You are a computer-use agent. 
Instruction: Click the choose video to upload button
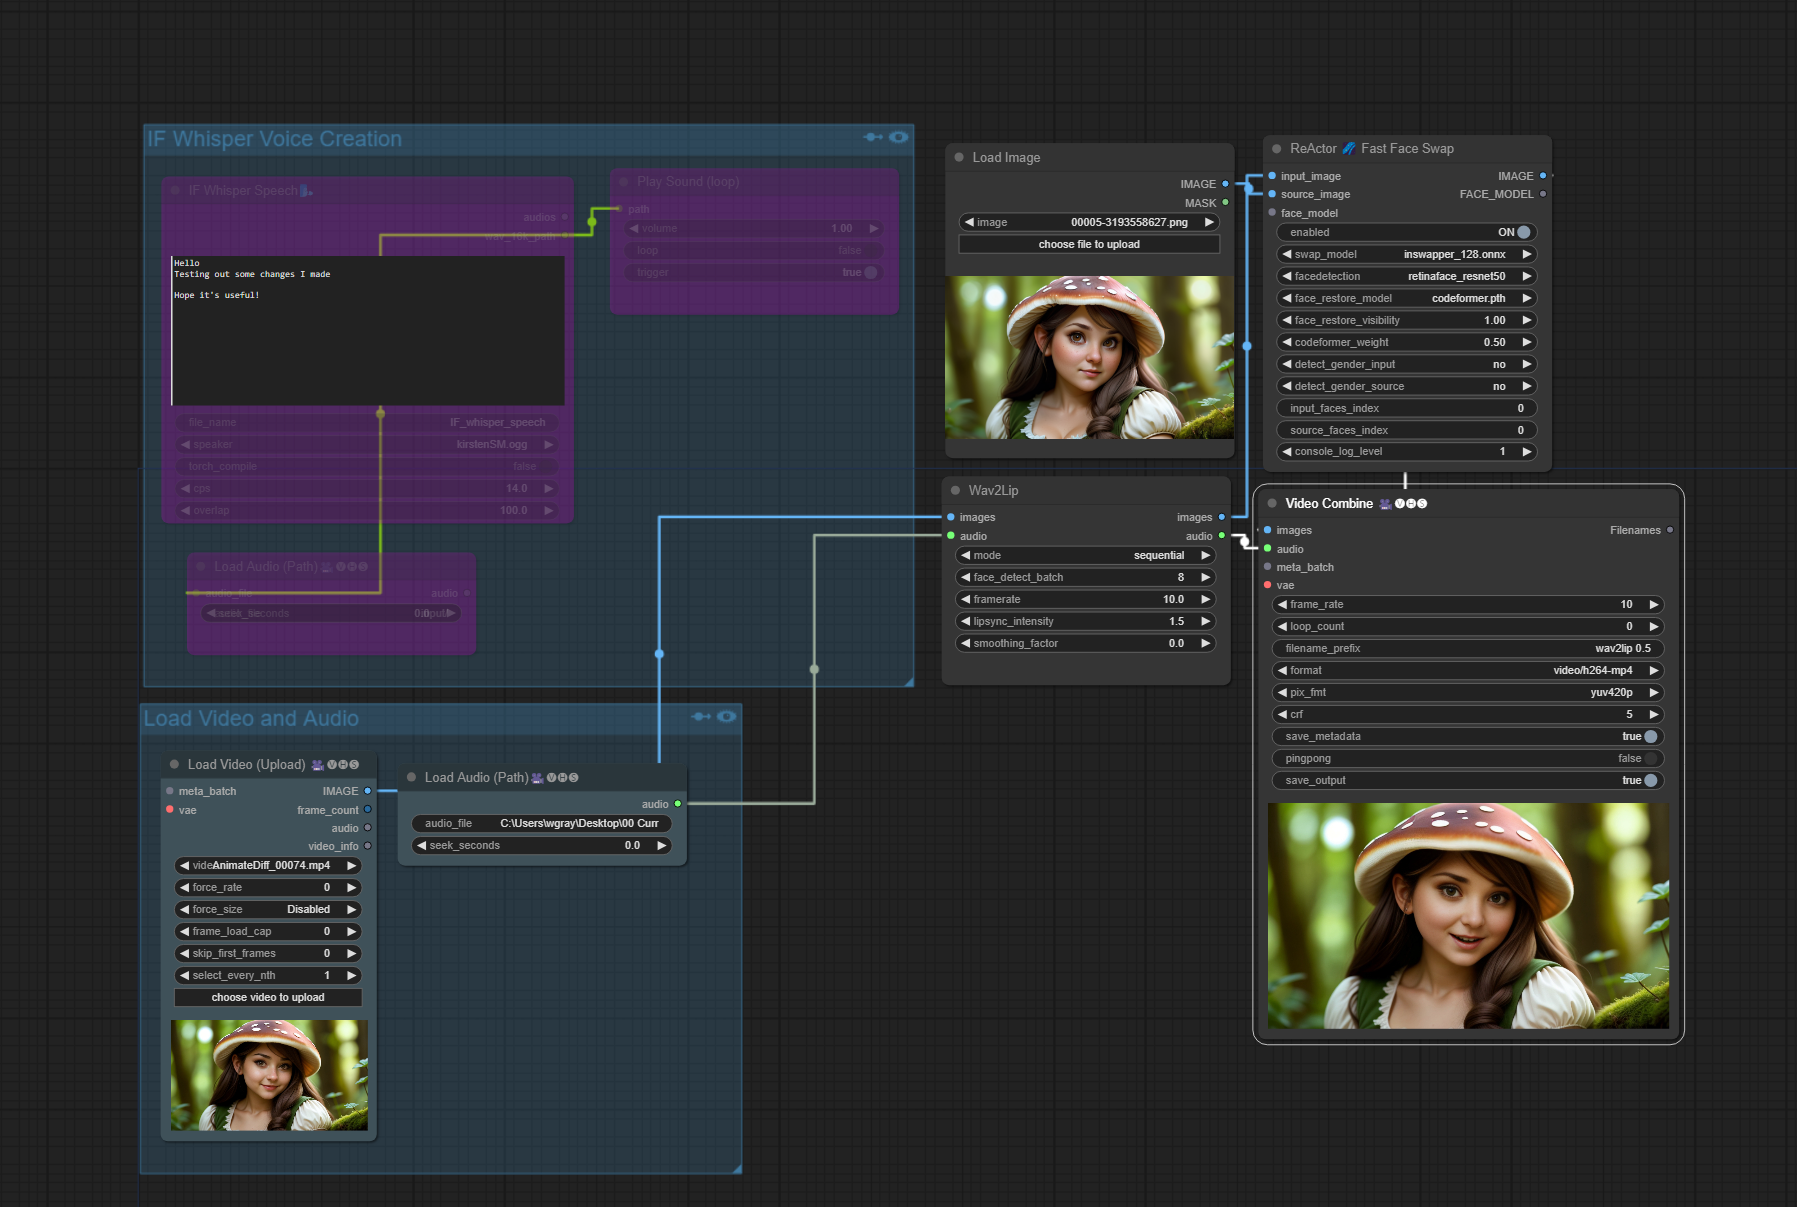tap(268, 997)
